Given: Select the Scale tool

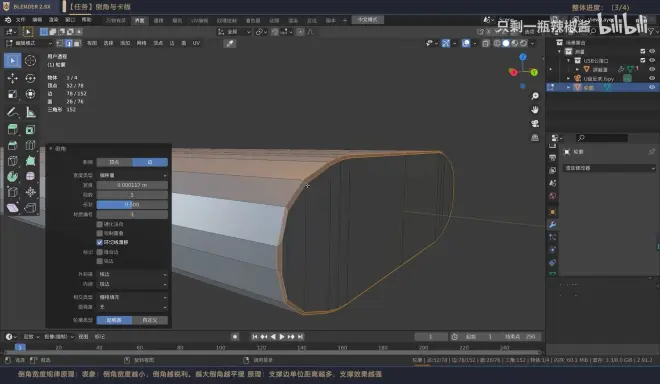Looking at the screenshot, I should coord(13,94).
